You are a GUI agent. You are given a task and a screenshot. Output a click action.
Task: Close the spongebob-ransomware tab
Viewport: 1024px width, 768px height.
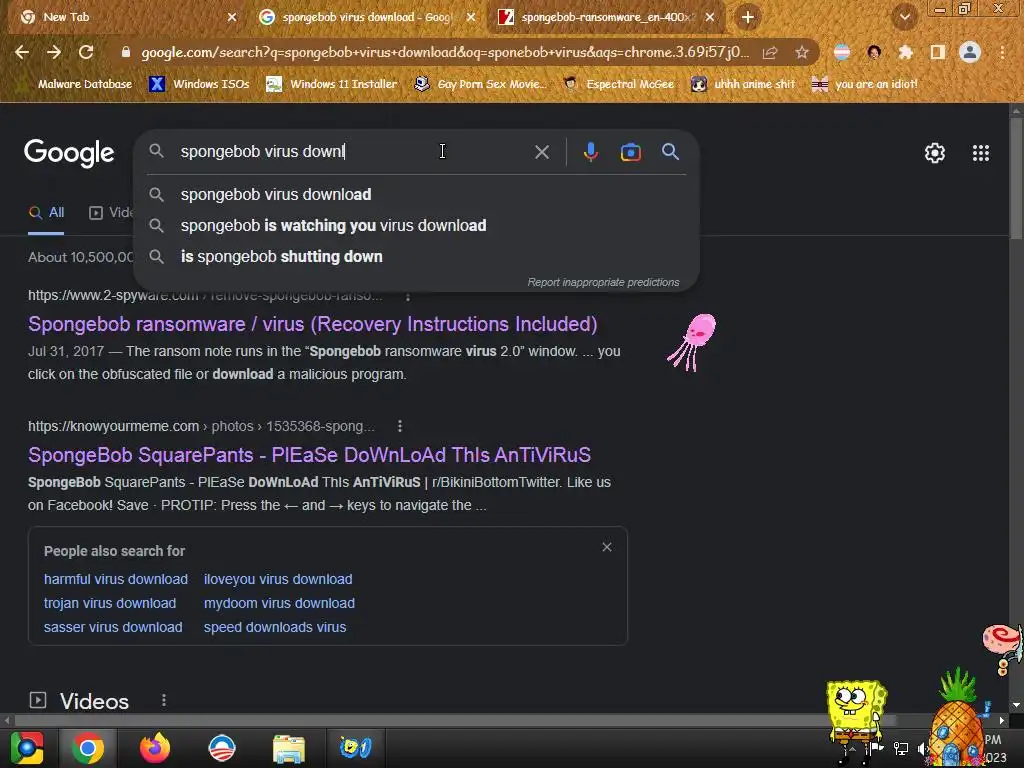click(710, 17)
